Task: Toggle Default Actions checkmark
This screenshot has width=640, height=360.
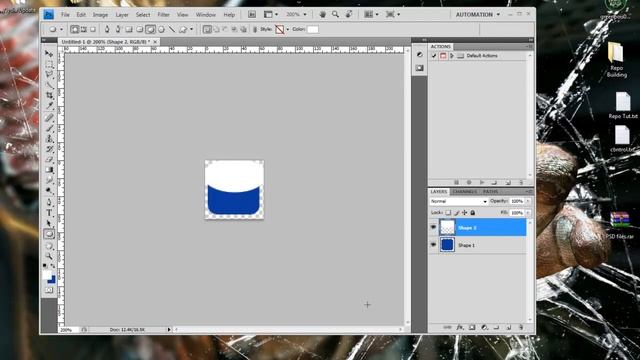Action: (434, 56)
